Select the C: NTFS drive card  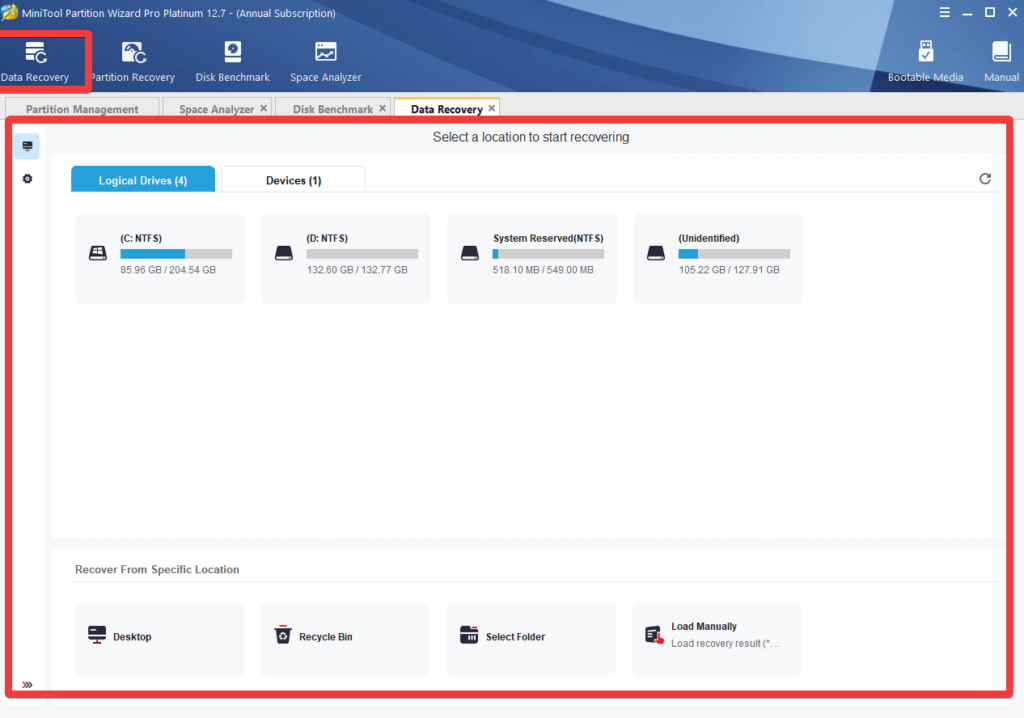point(160,258)
